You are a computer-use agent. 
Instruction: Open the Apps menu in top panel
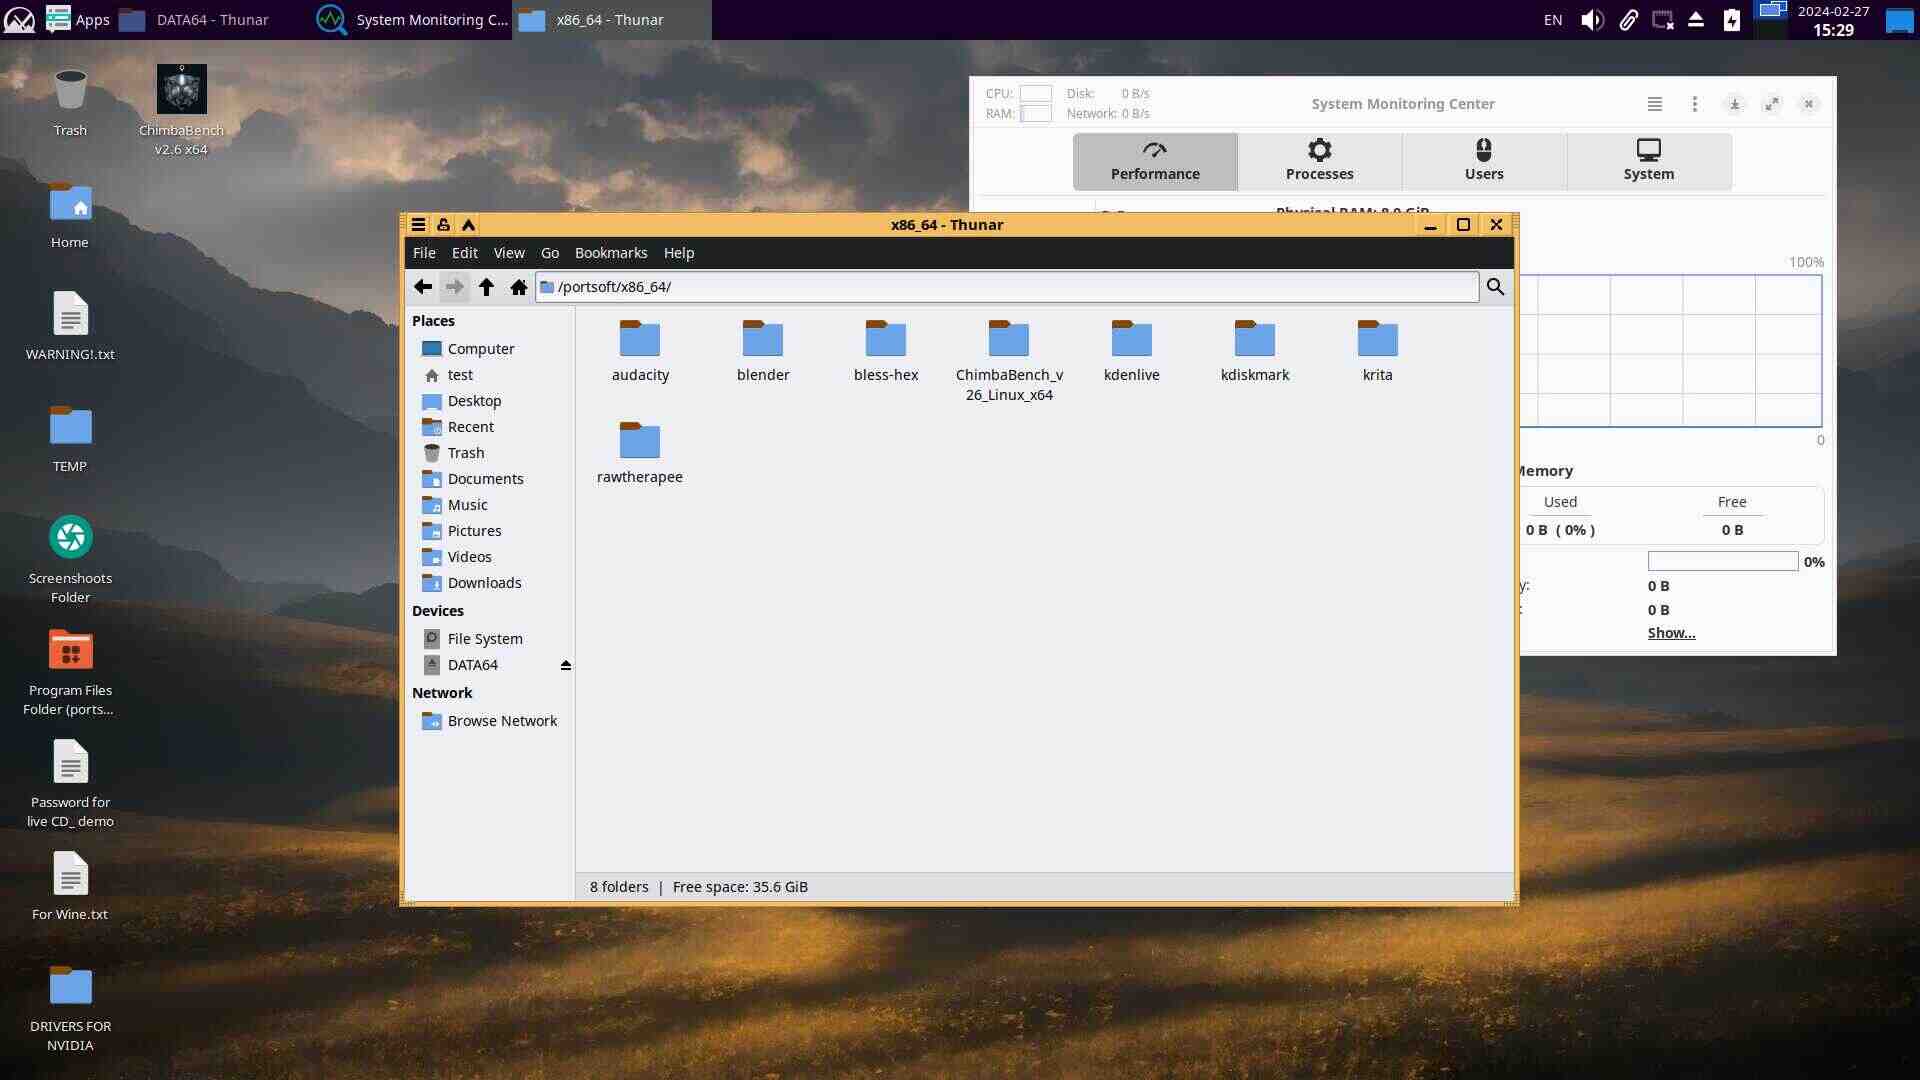78,19
